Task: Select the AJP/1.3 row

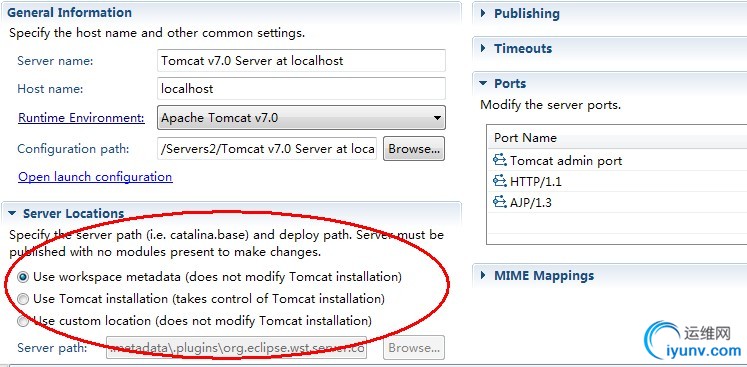Action: tap(618, 202)
